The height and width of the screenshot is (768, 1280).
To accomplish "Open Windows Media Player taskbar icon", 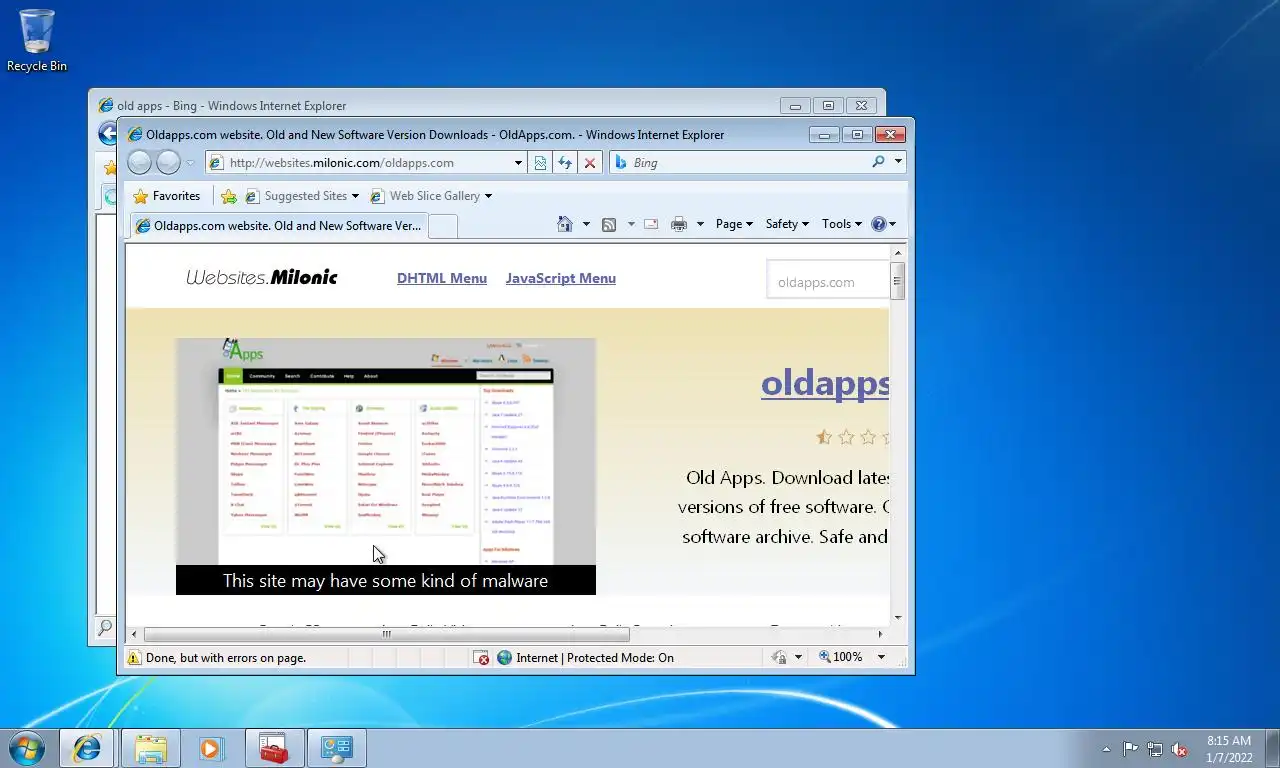I will 211,748.
